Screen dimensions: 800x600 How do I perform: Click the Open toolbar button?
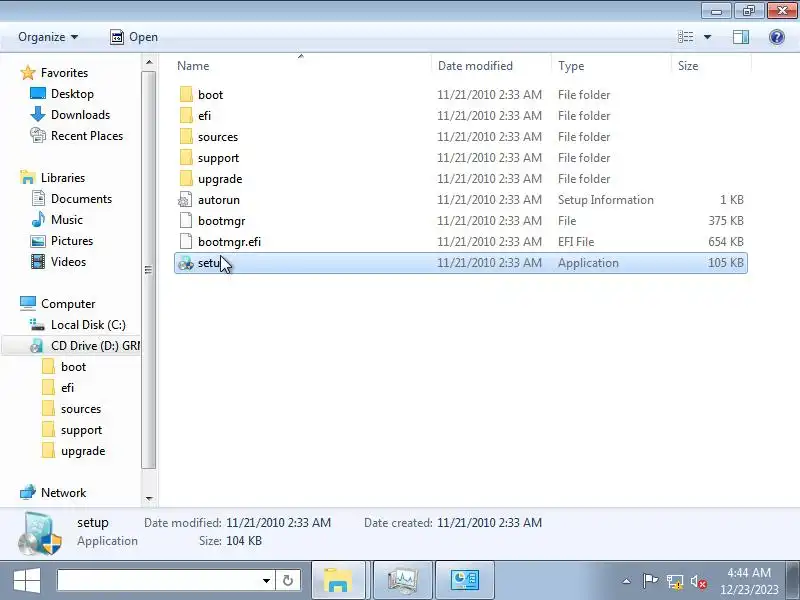coord(134,37)
